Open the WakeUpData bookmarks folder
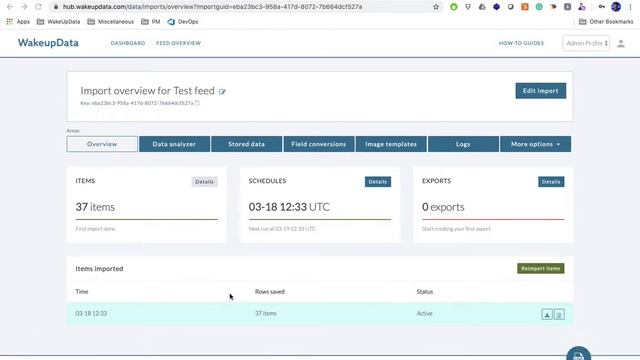The height and width of the screenshot is (360, 640). (x=58, y=22)
